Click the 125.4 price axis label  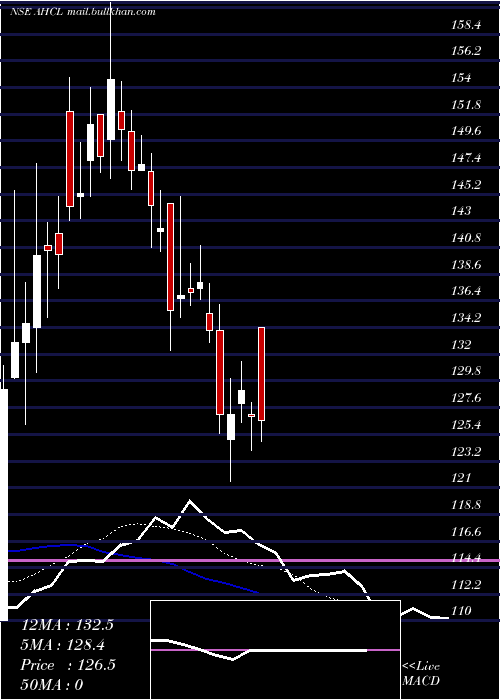467,424
